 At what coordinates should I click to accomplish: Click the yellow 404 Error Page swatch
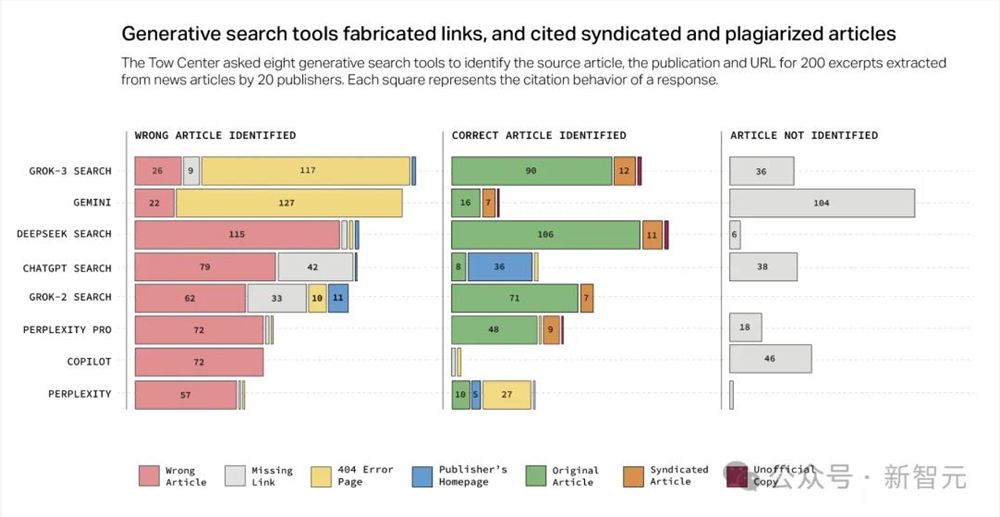322,475
